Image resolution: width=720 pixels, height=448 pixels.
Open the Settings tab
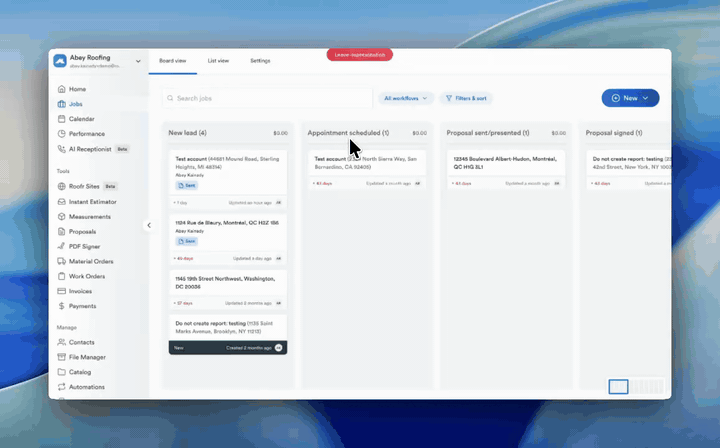coord(260,61)
